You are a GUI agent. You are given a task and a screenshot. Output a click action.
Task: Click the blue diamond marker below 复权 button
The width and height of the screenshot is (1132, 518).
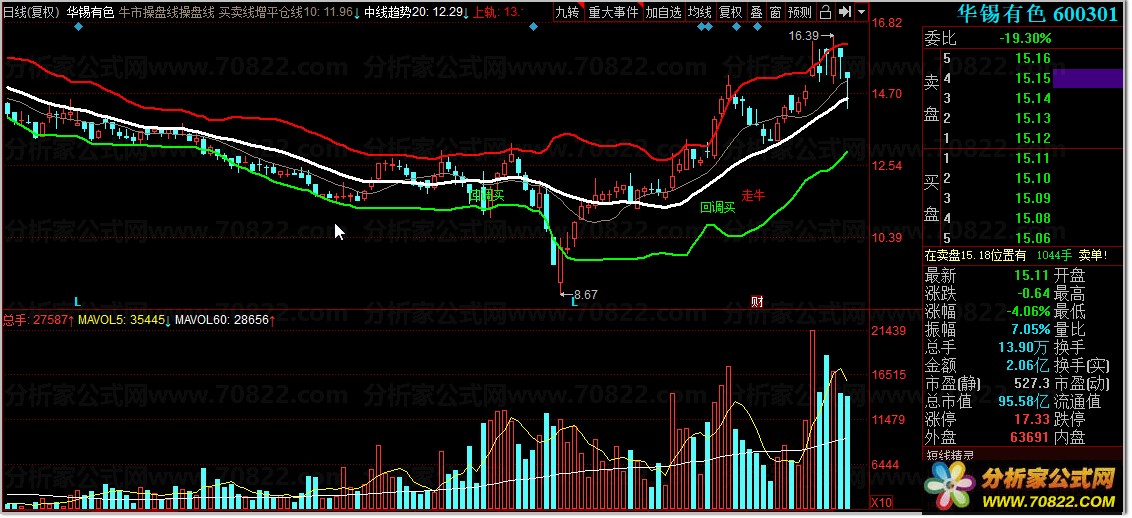736,27
